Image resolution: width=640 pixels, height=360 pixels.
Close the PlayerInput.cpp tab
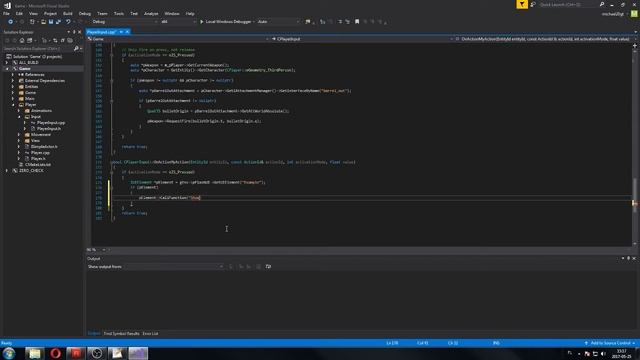tap(127, 32)
